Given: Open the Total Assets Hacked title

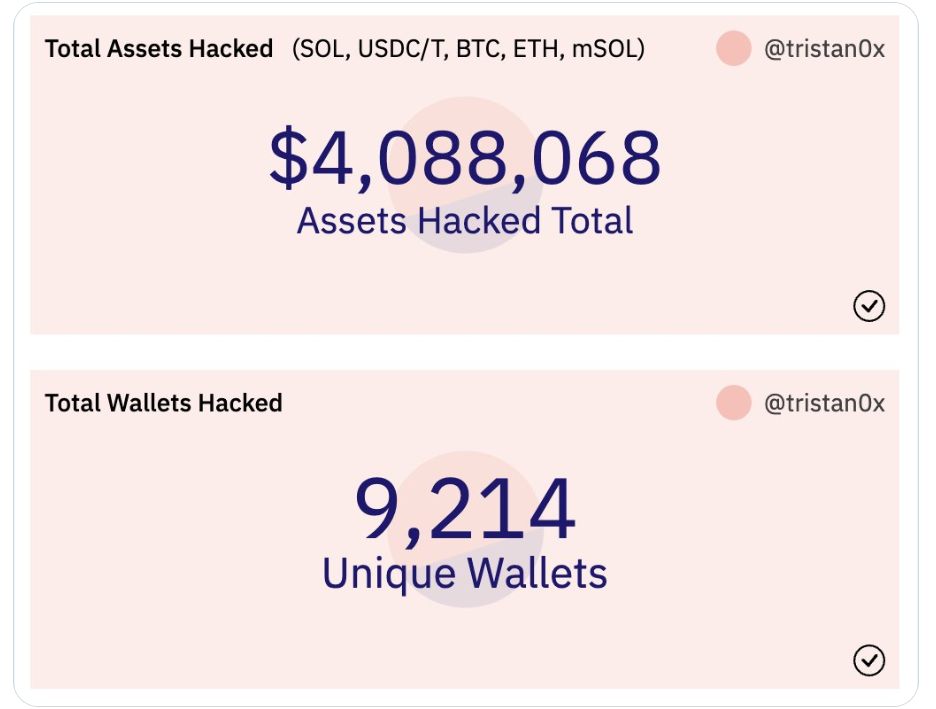Looking at the screenshot, I should pos(159,49).
